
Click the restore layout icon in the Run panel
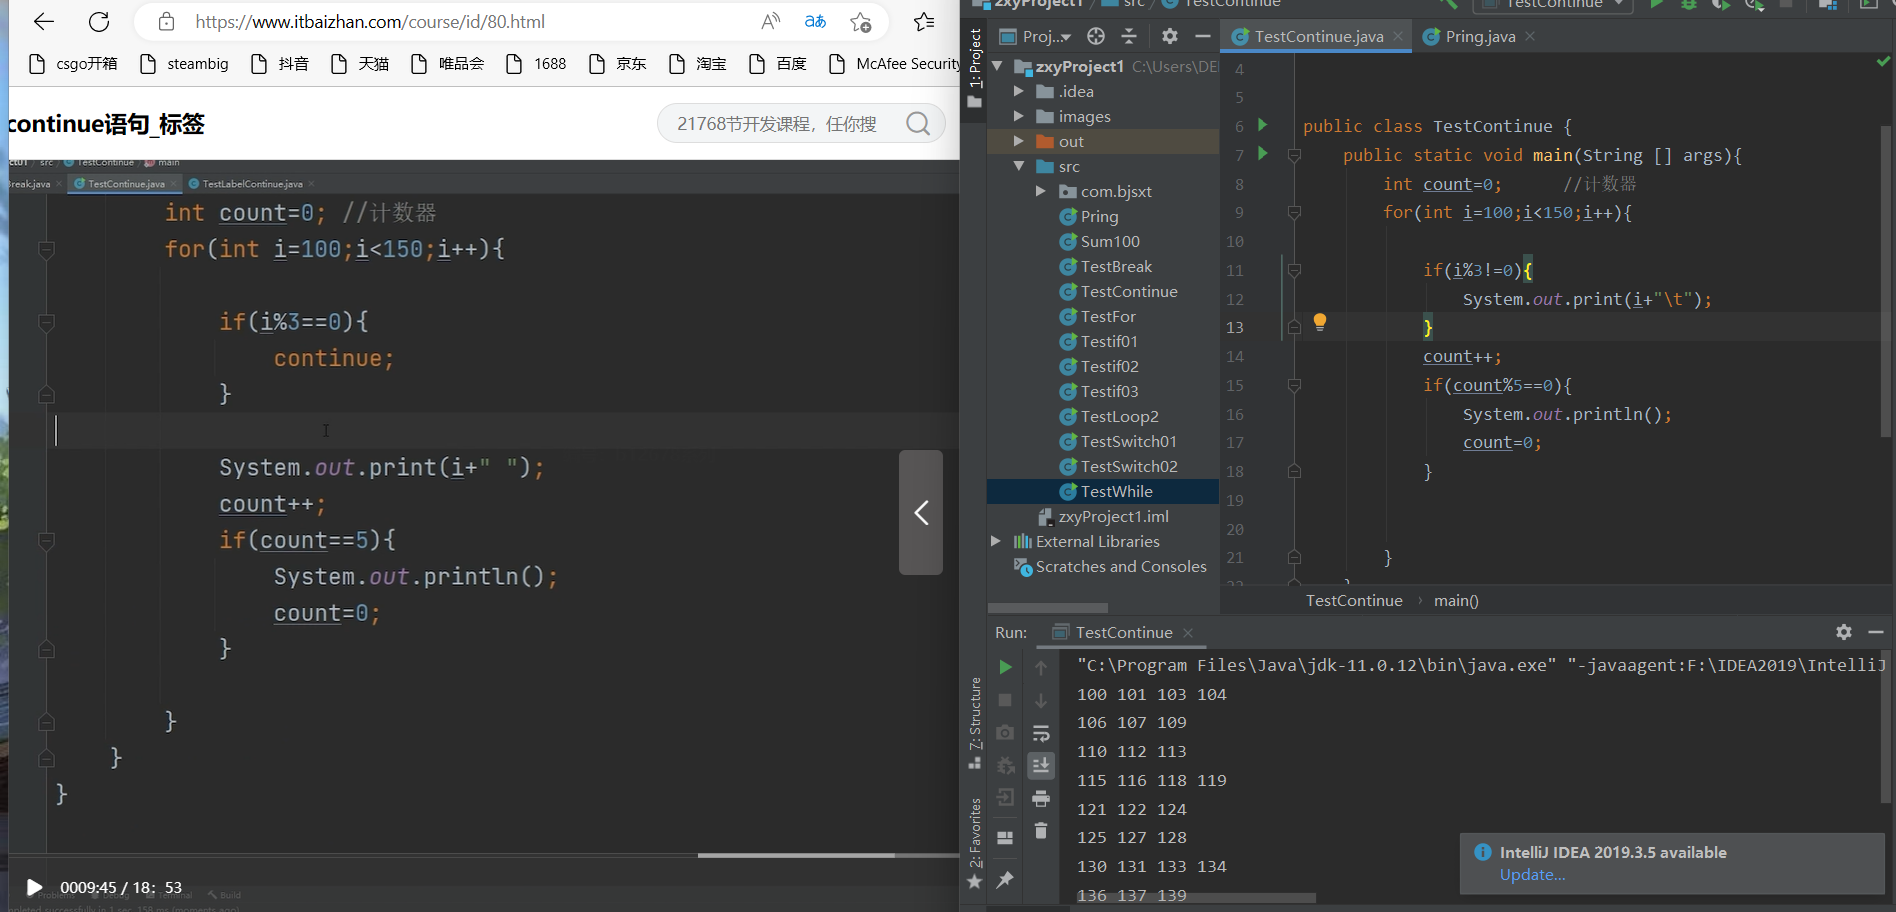point(1005,837)
